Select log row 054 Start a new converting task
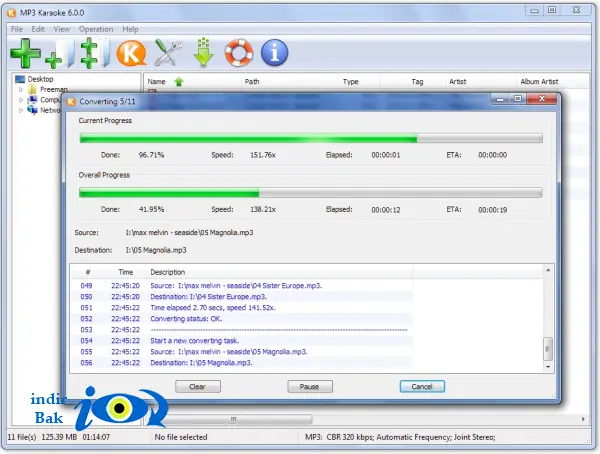The height and width of the screenshot is (454, 600). 242,341
